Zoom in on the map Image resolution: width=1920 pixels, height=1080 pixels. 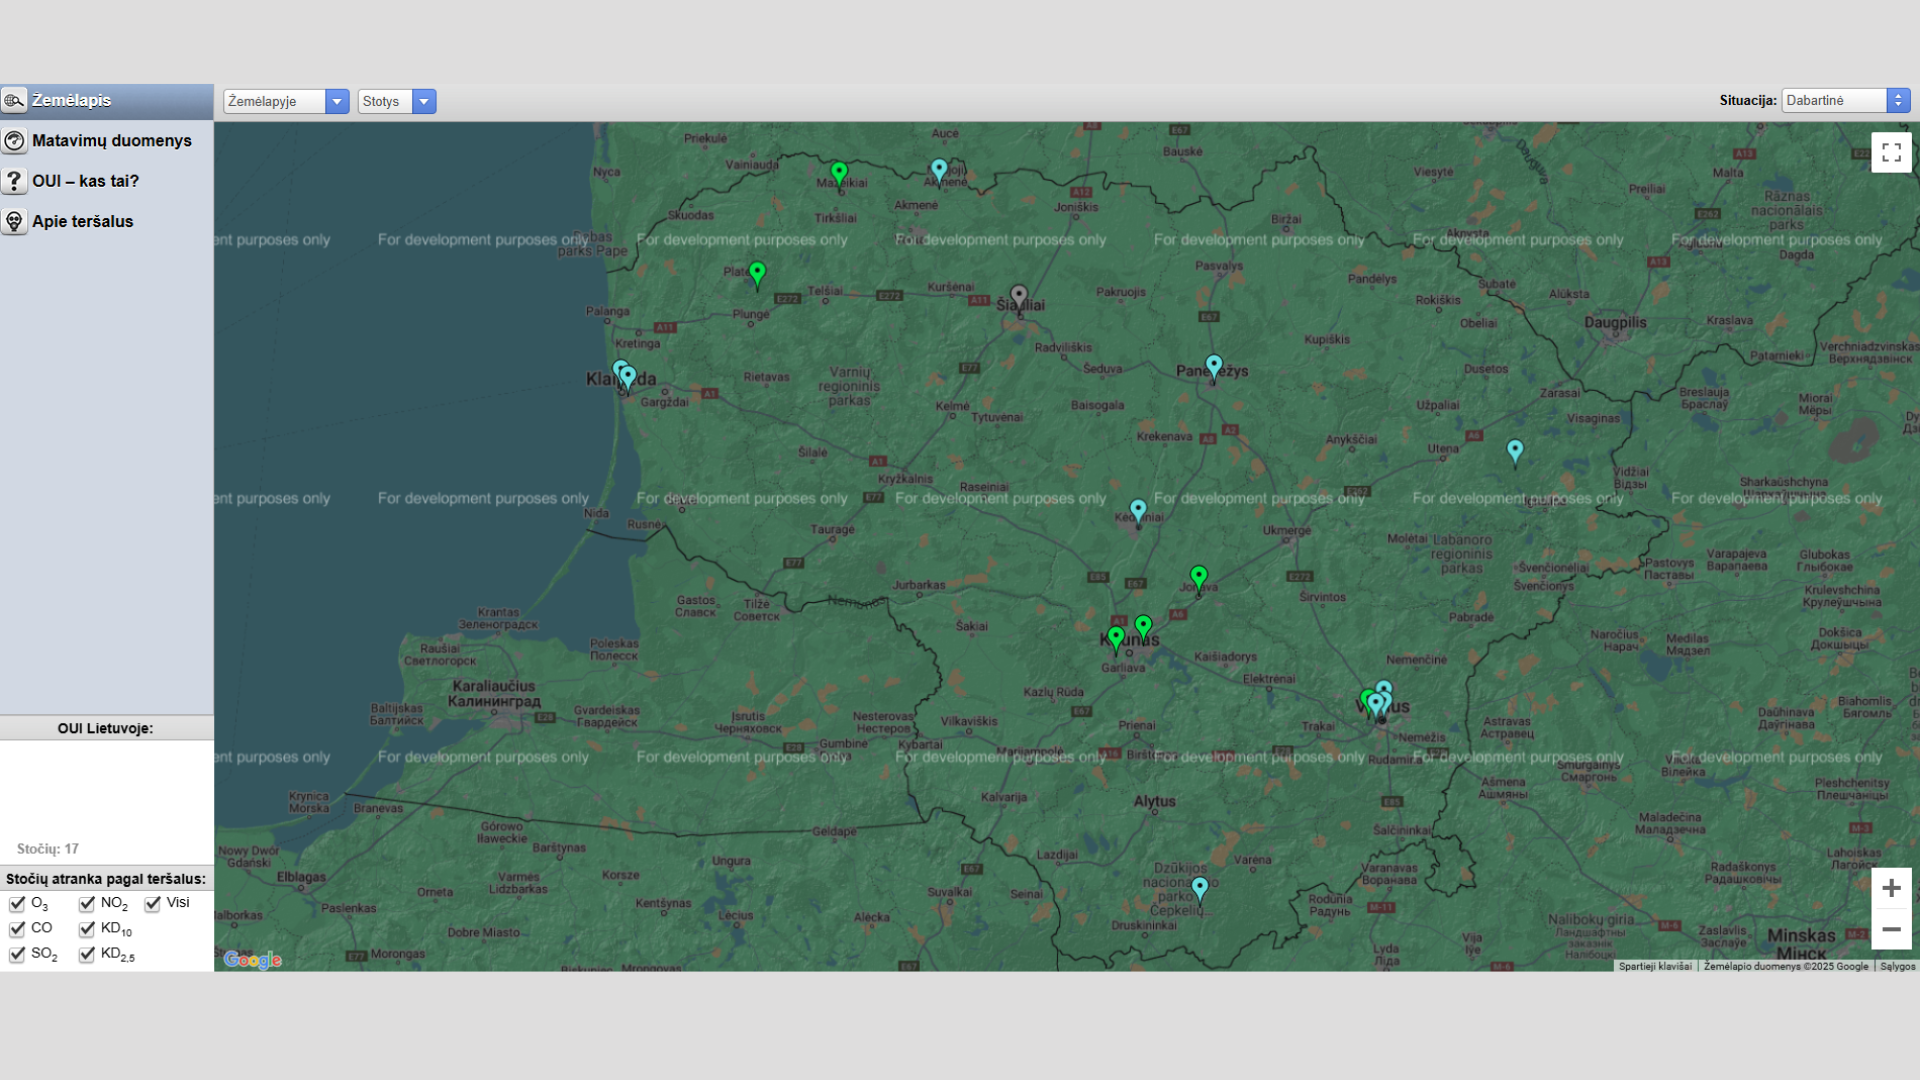(1891, 888)
